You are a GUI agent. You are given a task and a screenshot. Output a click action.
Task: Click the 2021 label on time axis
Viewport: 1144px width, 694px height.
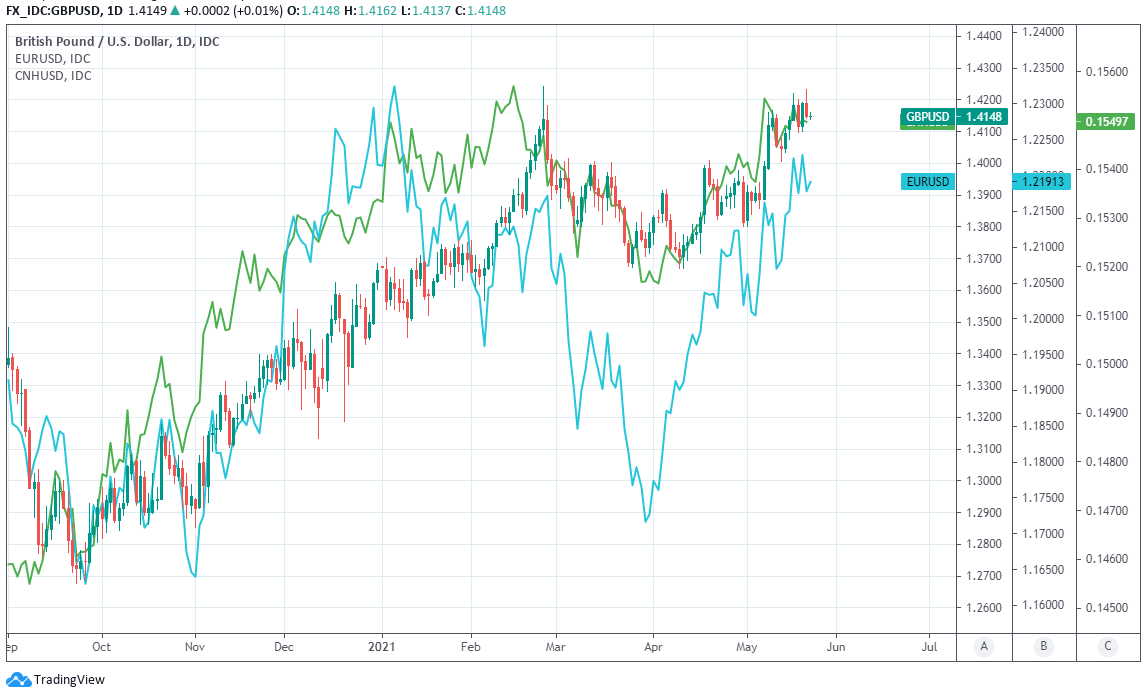point(382,647)
